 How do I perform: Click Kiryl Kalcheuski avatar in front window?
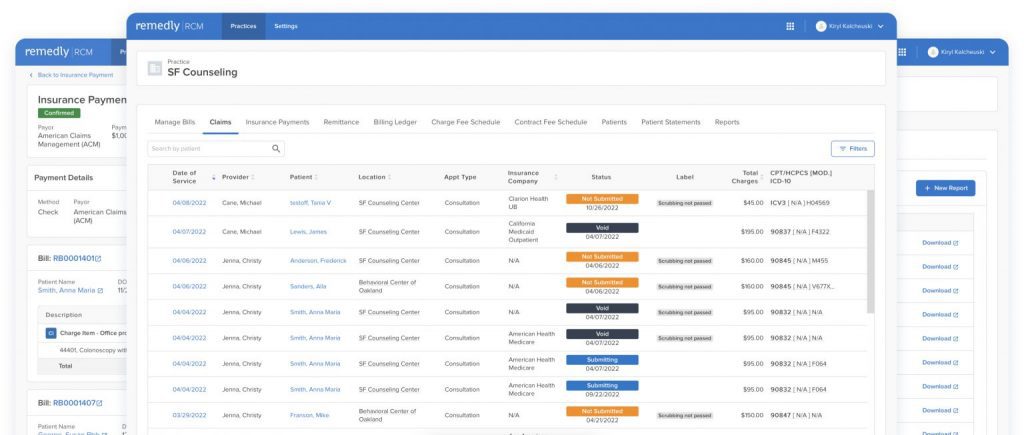click(x=821, y=26)
